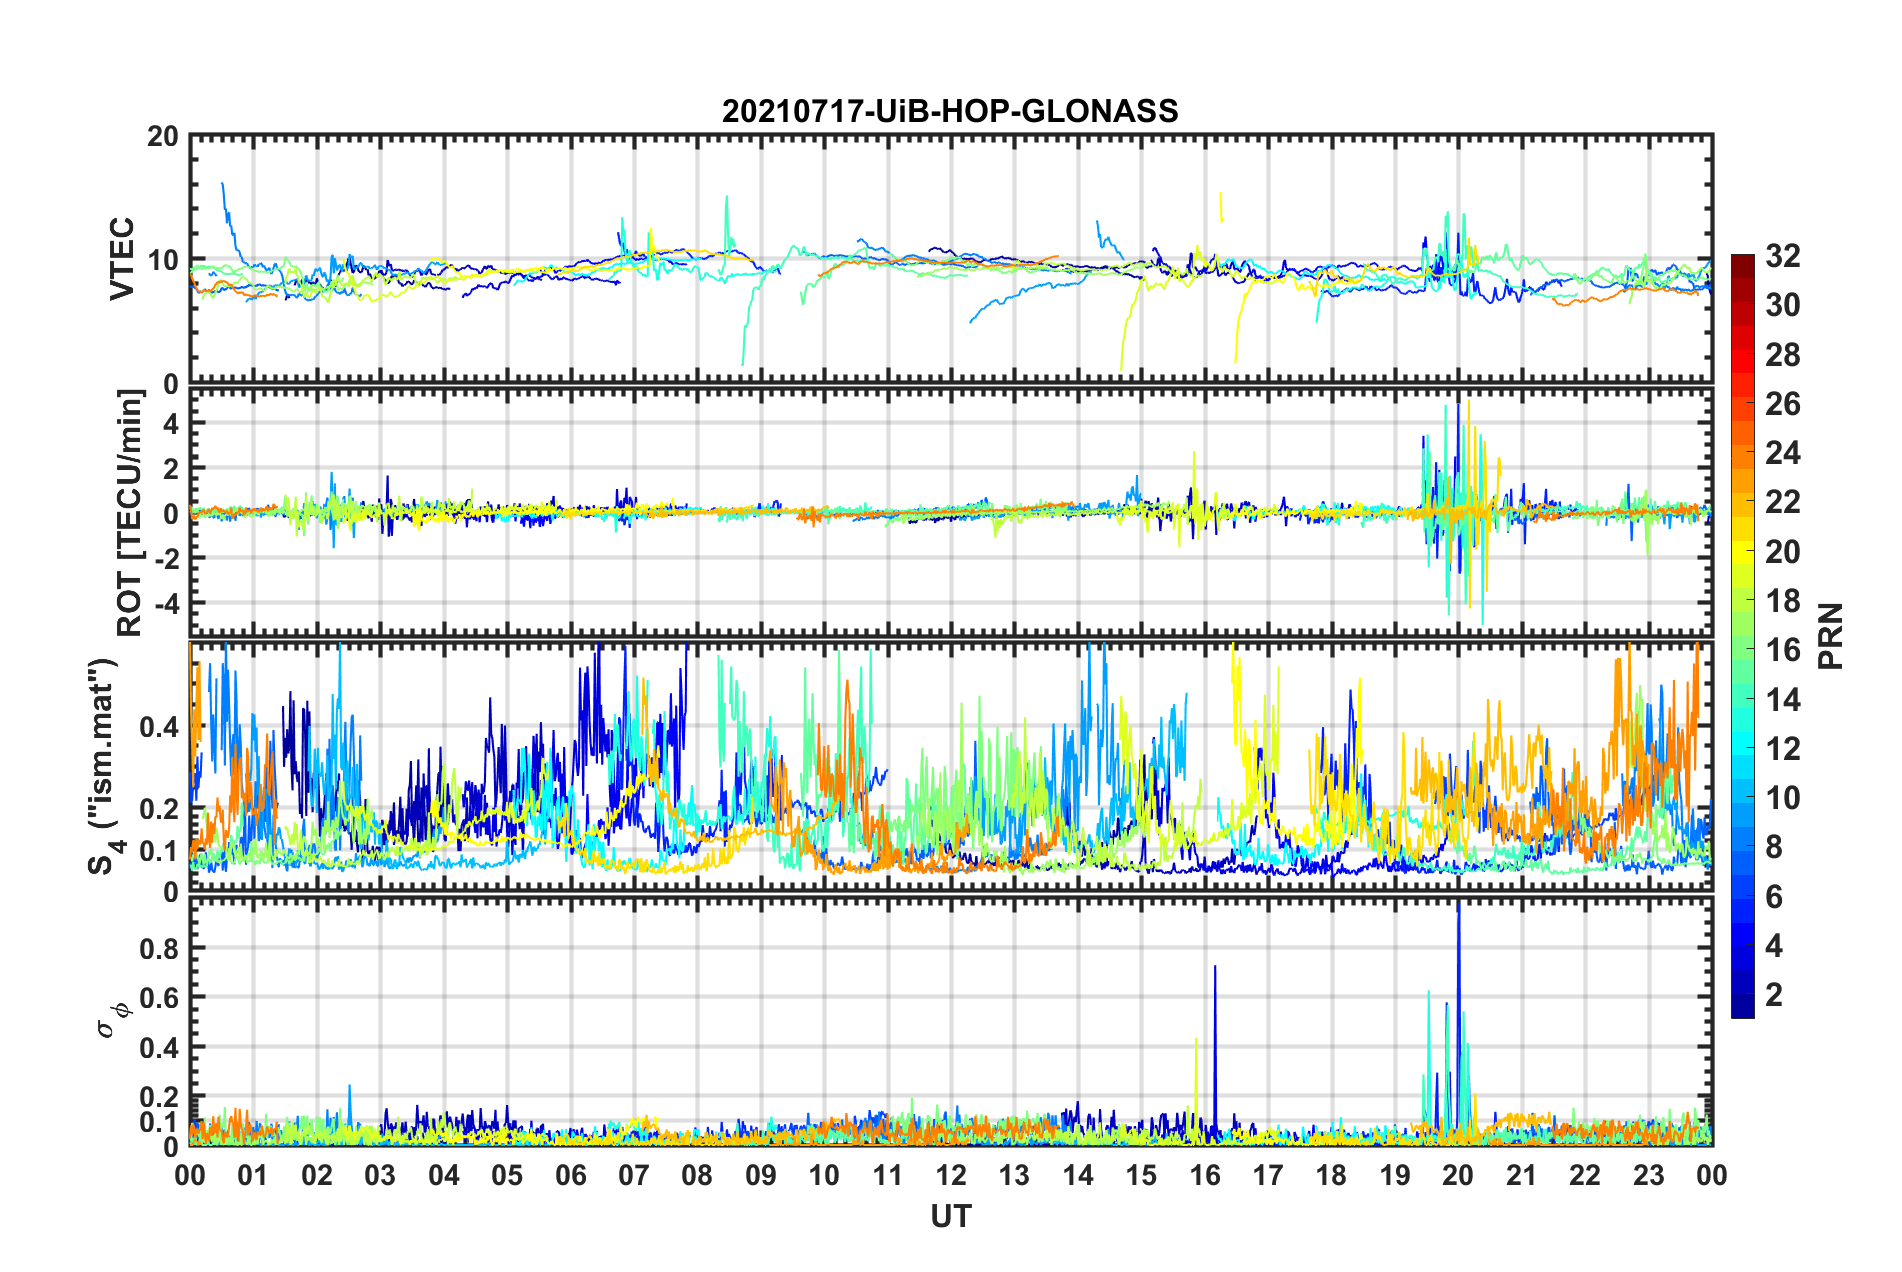The width and height of the screenshot is (1902, 1272).
Task: Click hour label "18" on UT axis
Action: 1331,1175
